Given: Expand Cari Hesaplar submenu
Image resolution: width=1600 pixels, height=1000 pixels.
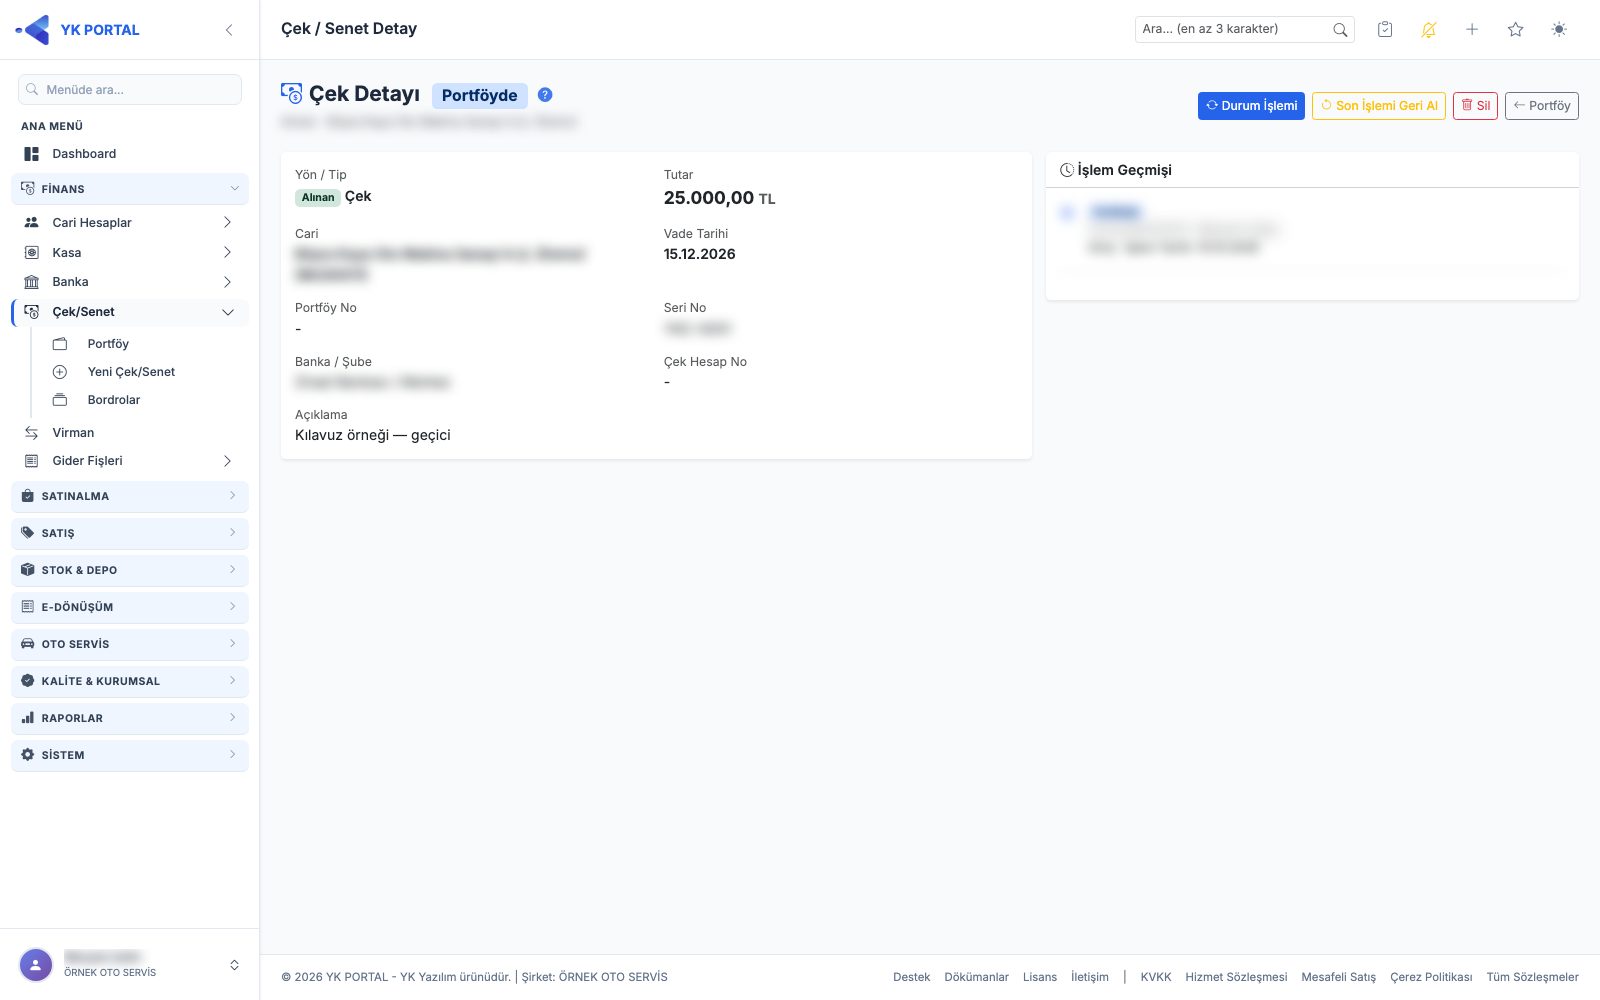Looking at the screenshot, I should [x=130, y=223].
